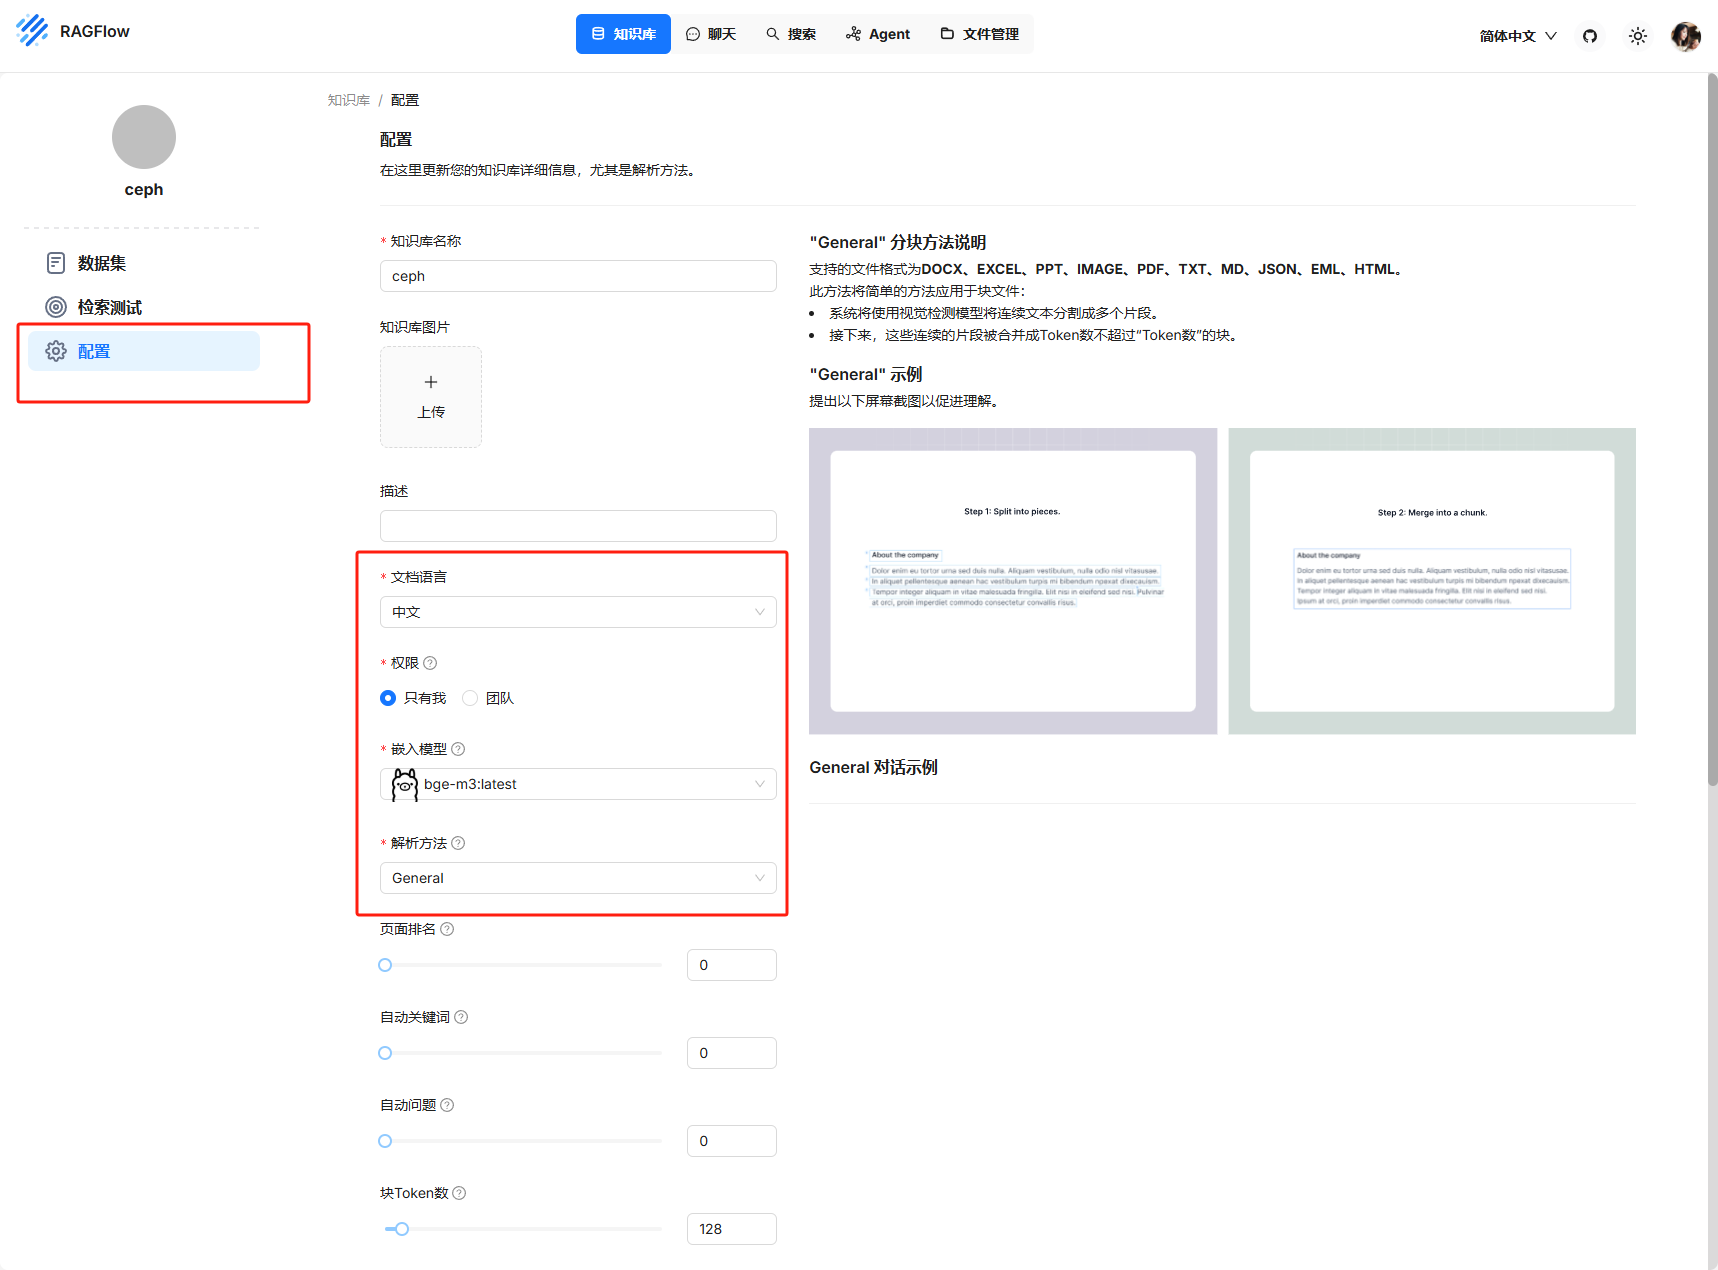Screen dimensions: 1718x1270
Task: Switch to the Agent tab
Action: pos(878,34)
